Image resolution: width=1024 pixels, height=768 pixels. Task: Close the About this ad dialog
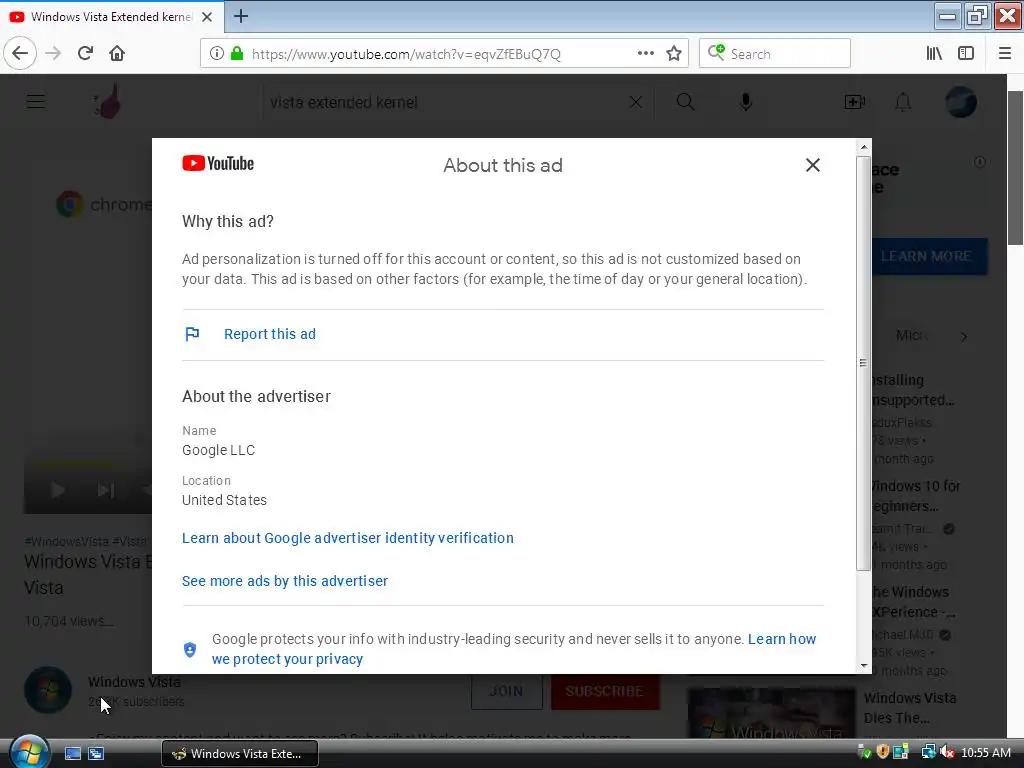tap(812, 165)
